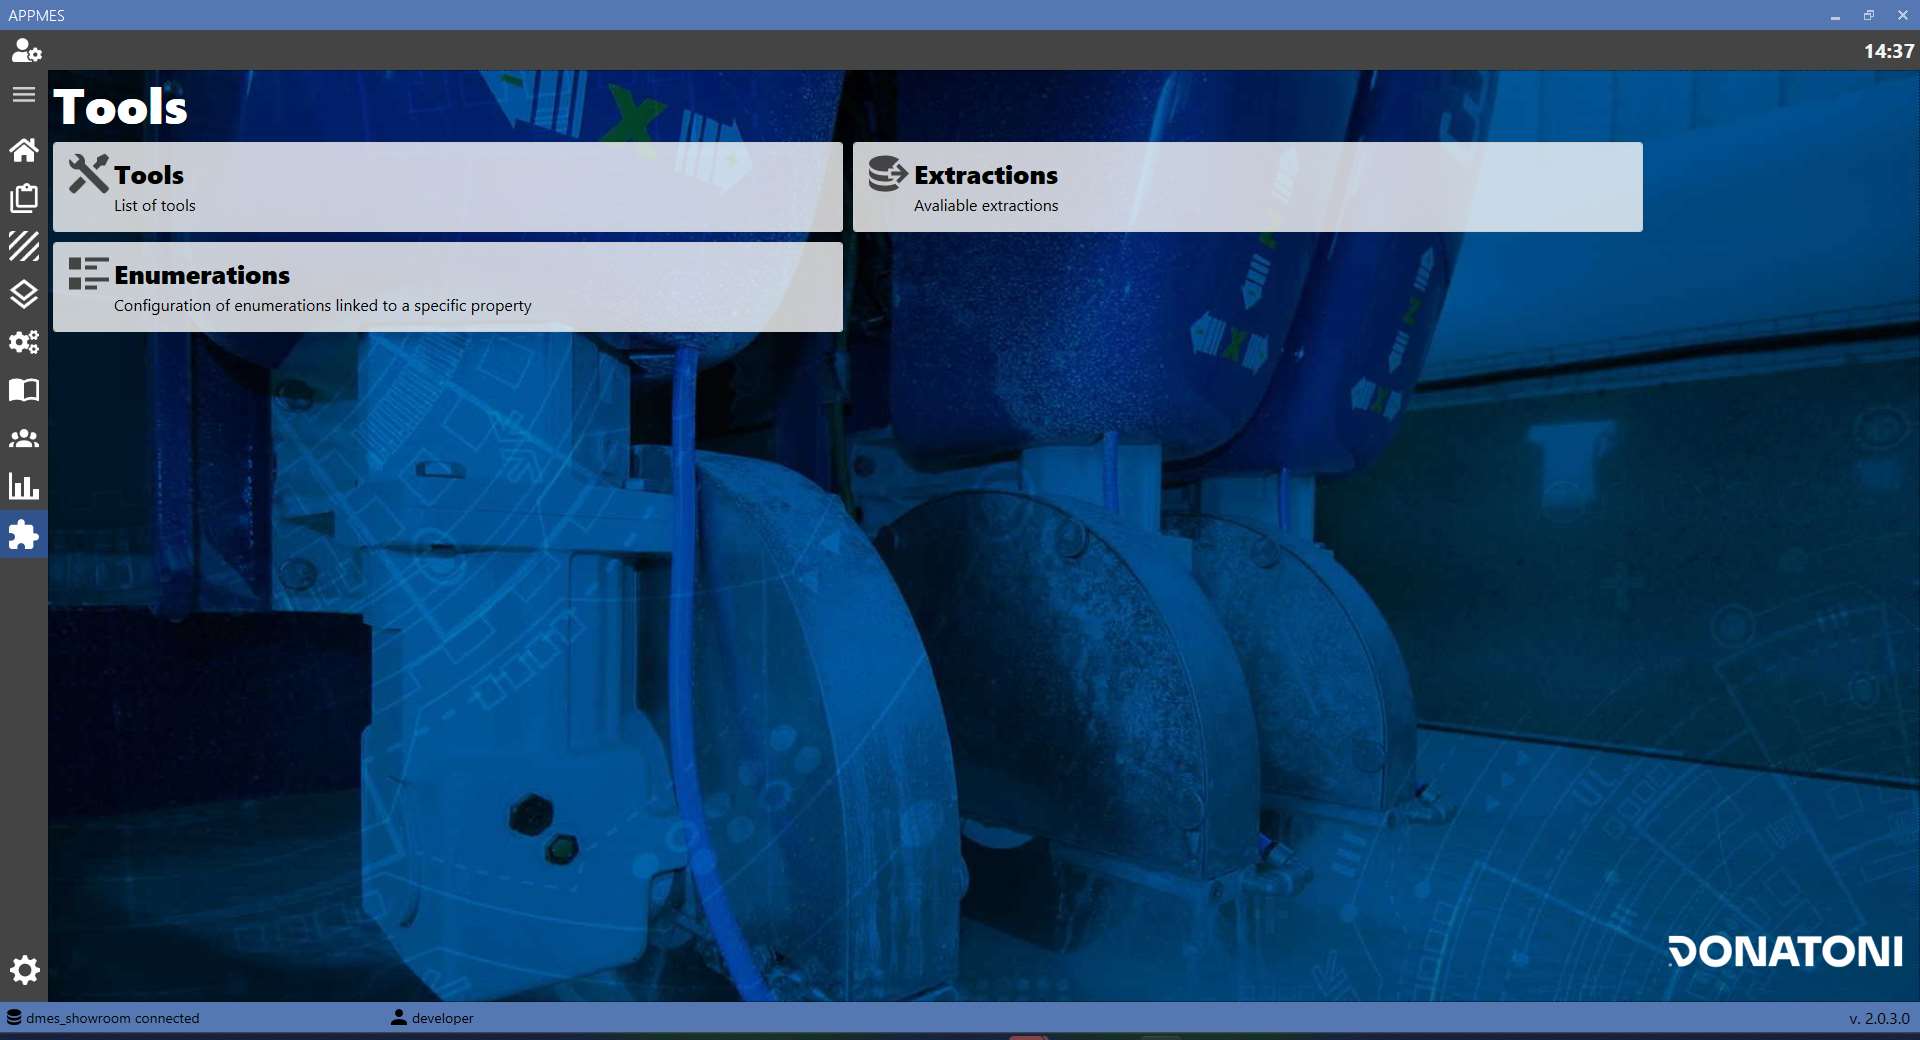Expand the hamburger menu in the sidebar
Screen dimensions: 1920x1040
click(x=24, y=95)
